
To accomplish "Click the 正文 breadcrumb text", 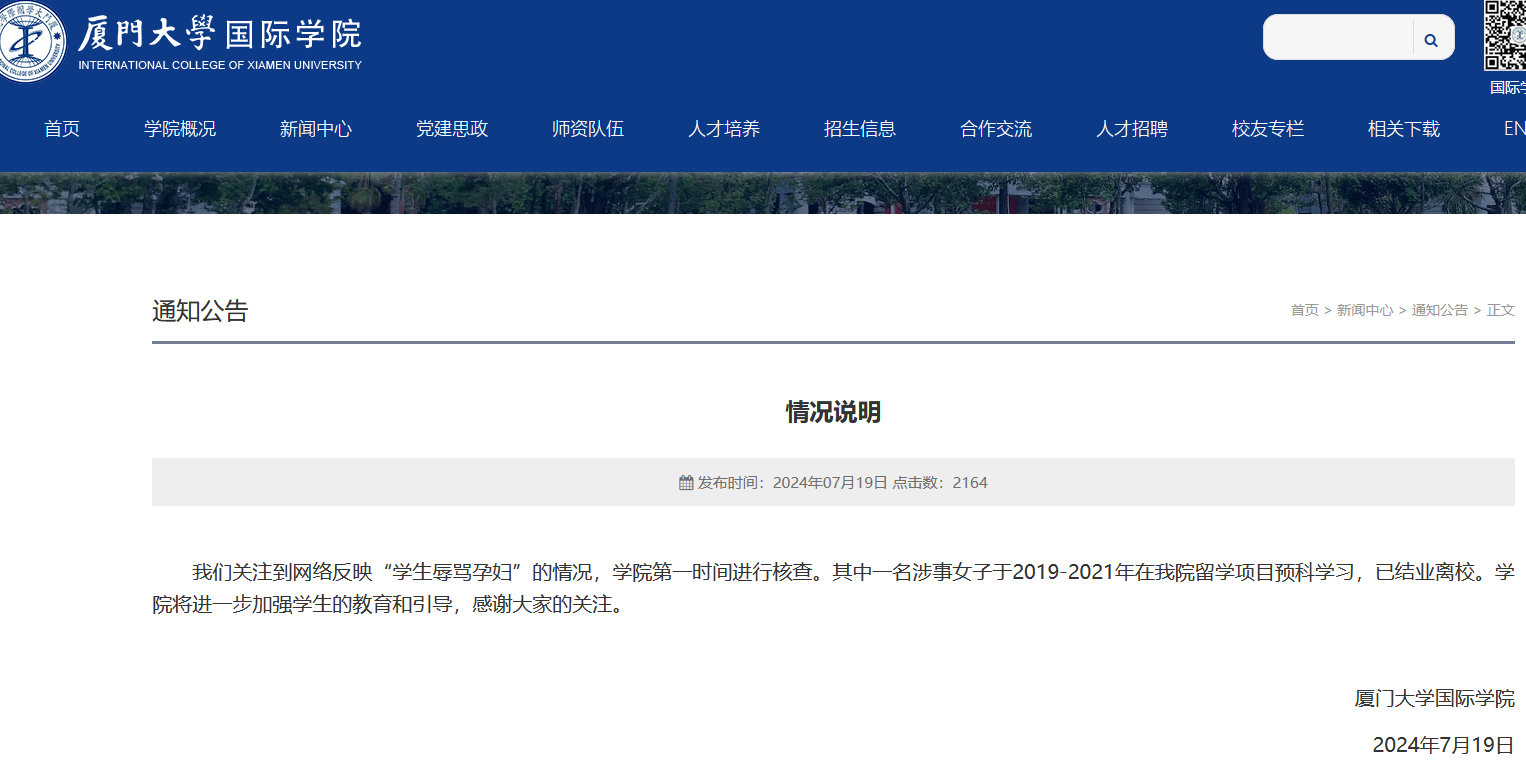I will 1501,310.
